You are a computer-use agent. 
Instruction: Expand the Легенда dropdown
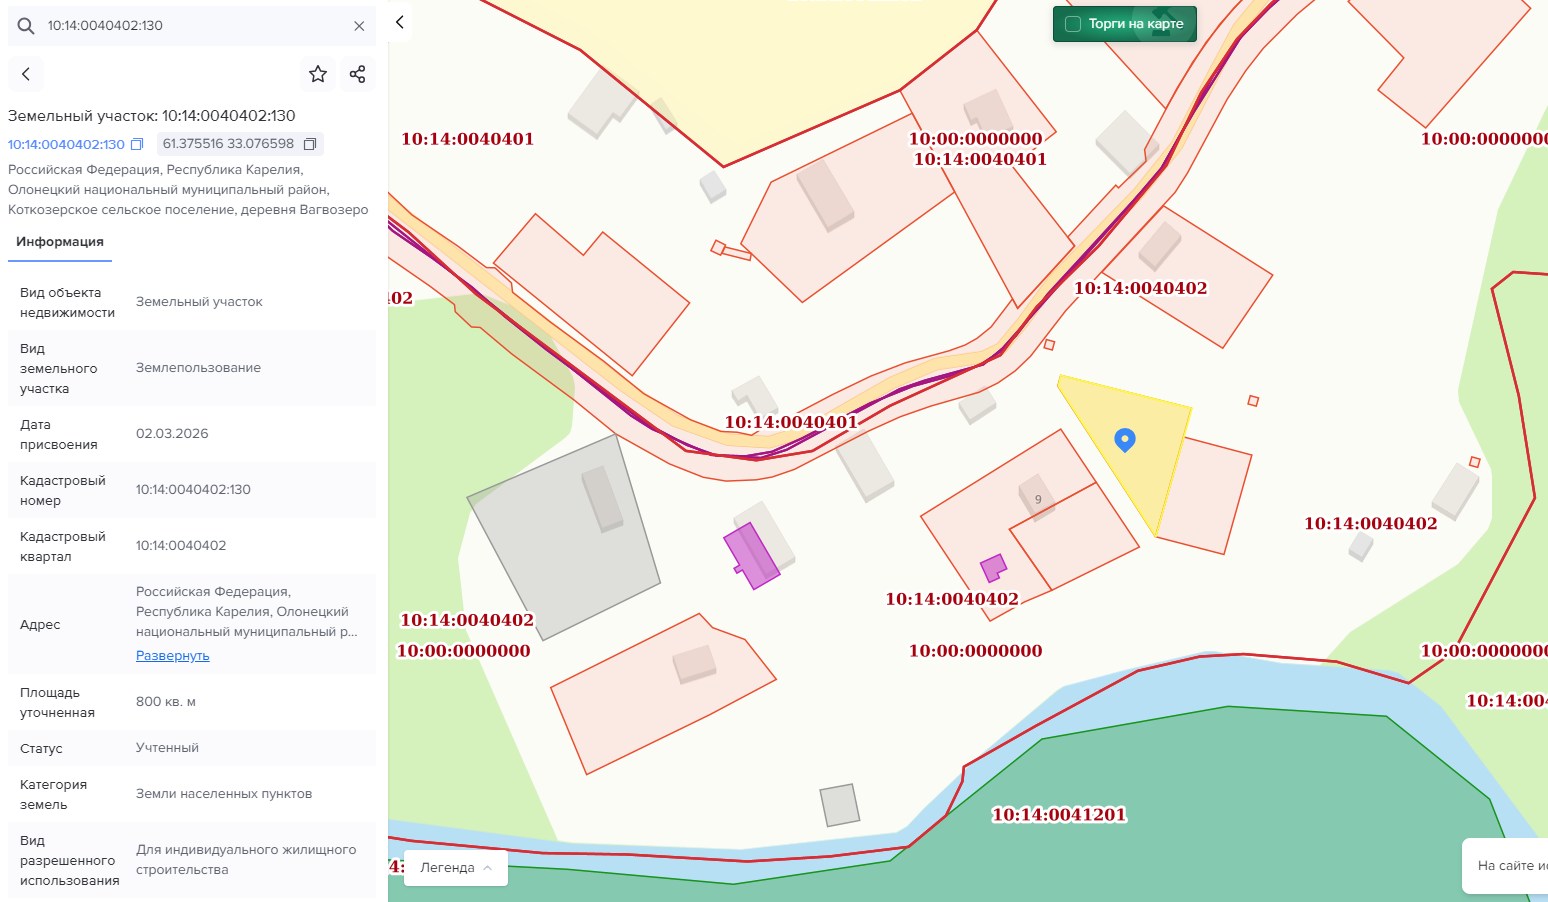pos(456,867)
